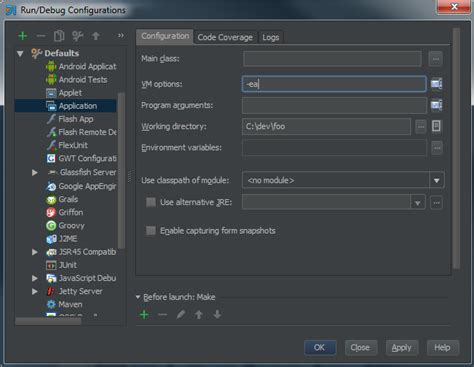Click the right-side settings panel scrollbar

click(456, 148)
